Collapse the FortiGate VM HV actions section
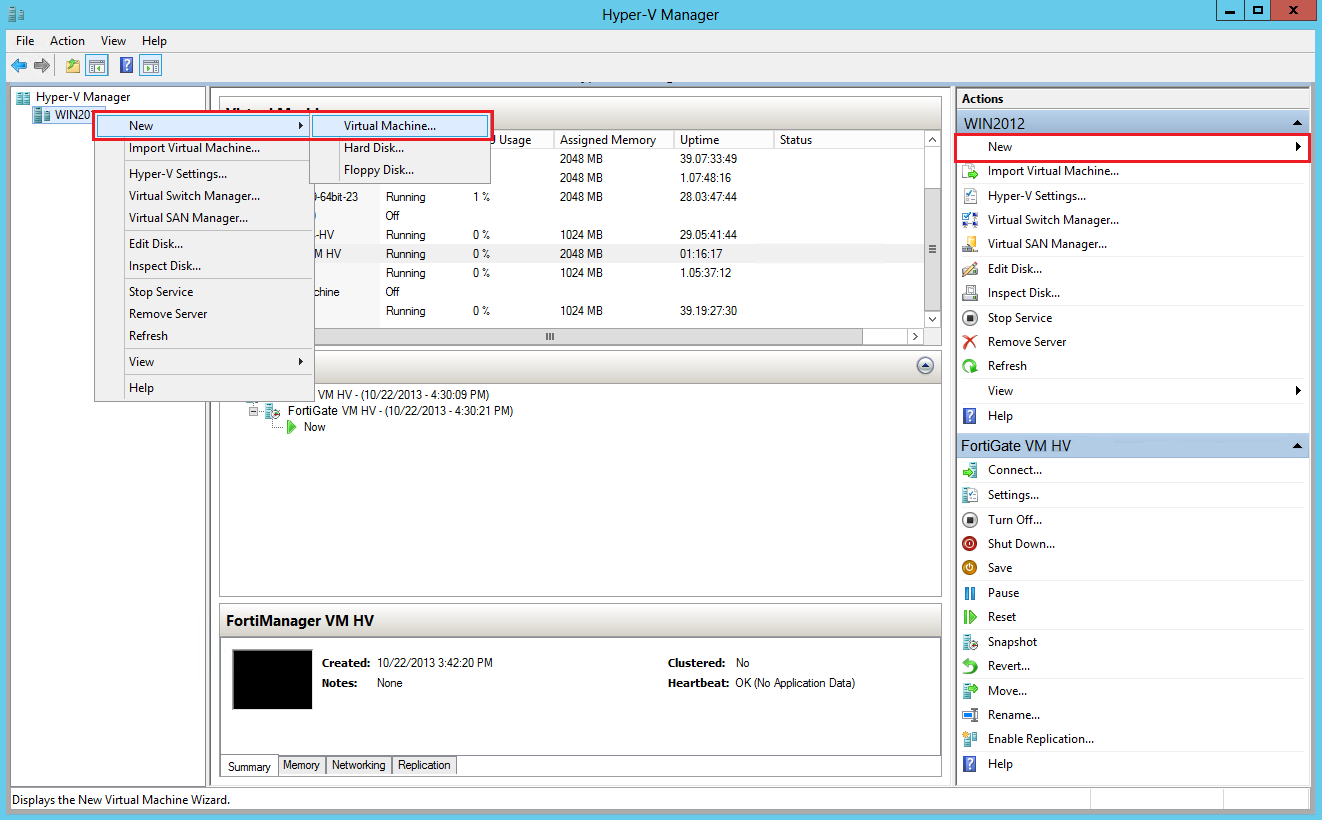The image size is (1322, 820). coord(1297,446)
